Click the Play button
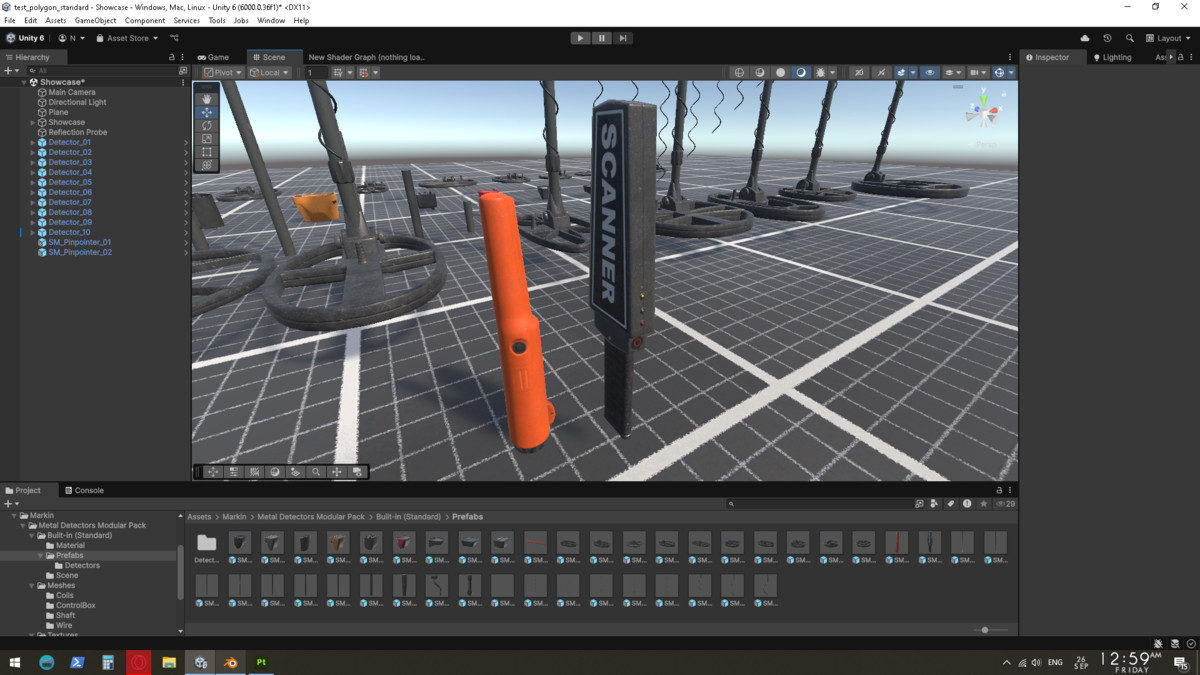The width and height of the screenshot is (1200, 675). click(x=580, y=38)
